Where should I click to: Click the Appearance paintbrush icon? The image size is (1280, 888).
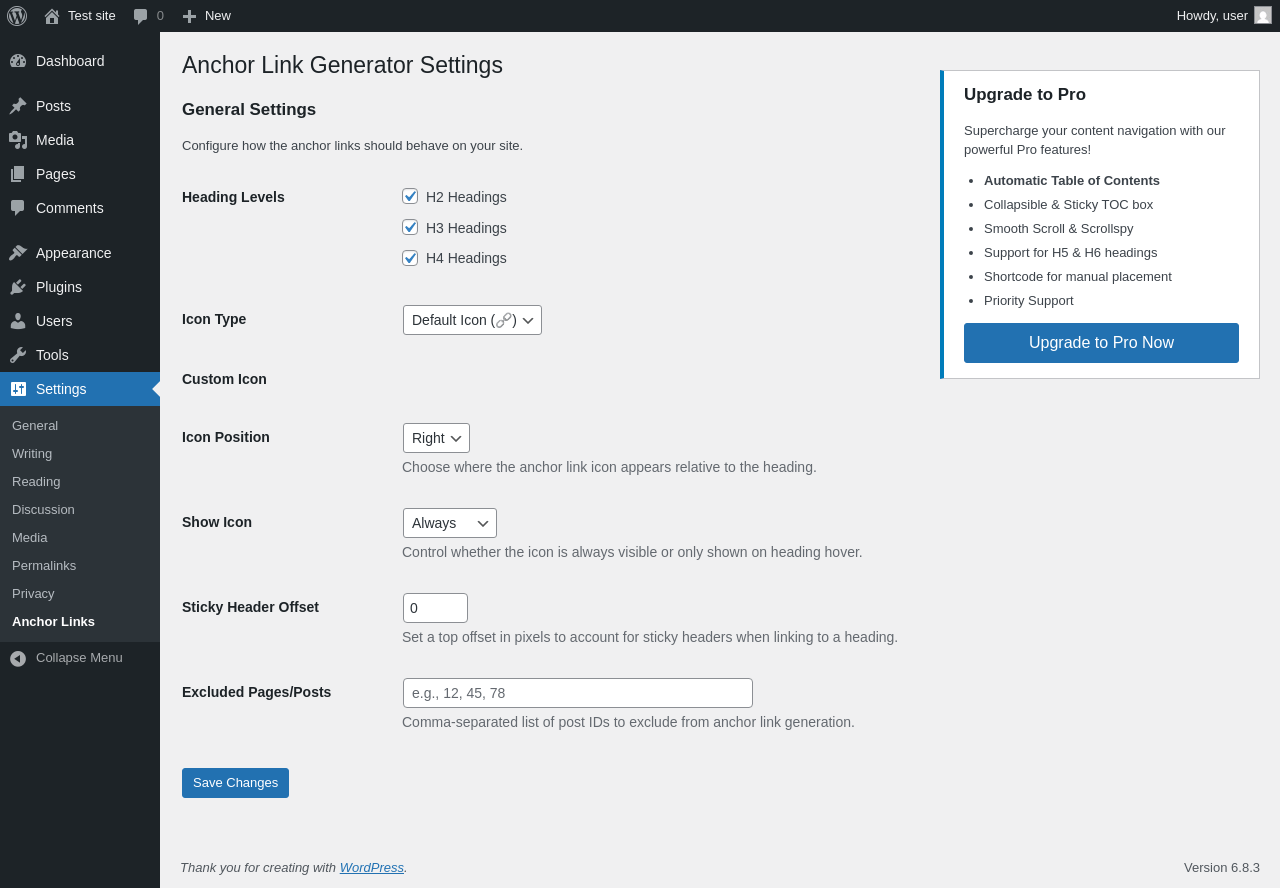[18, 253]
